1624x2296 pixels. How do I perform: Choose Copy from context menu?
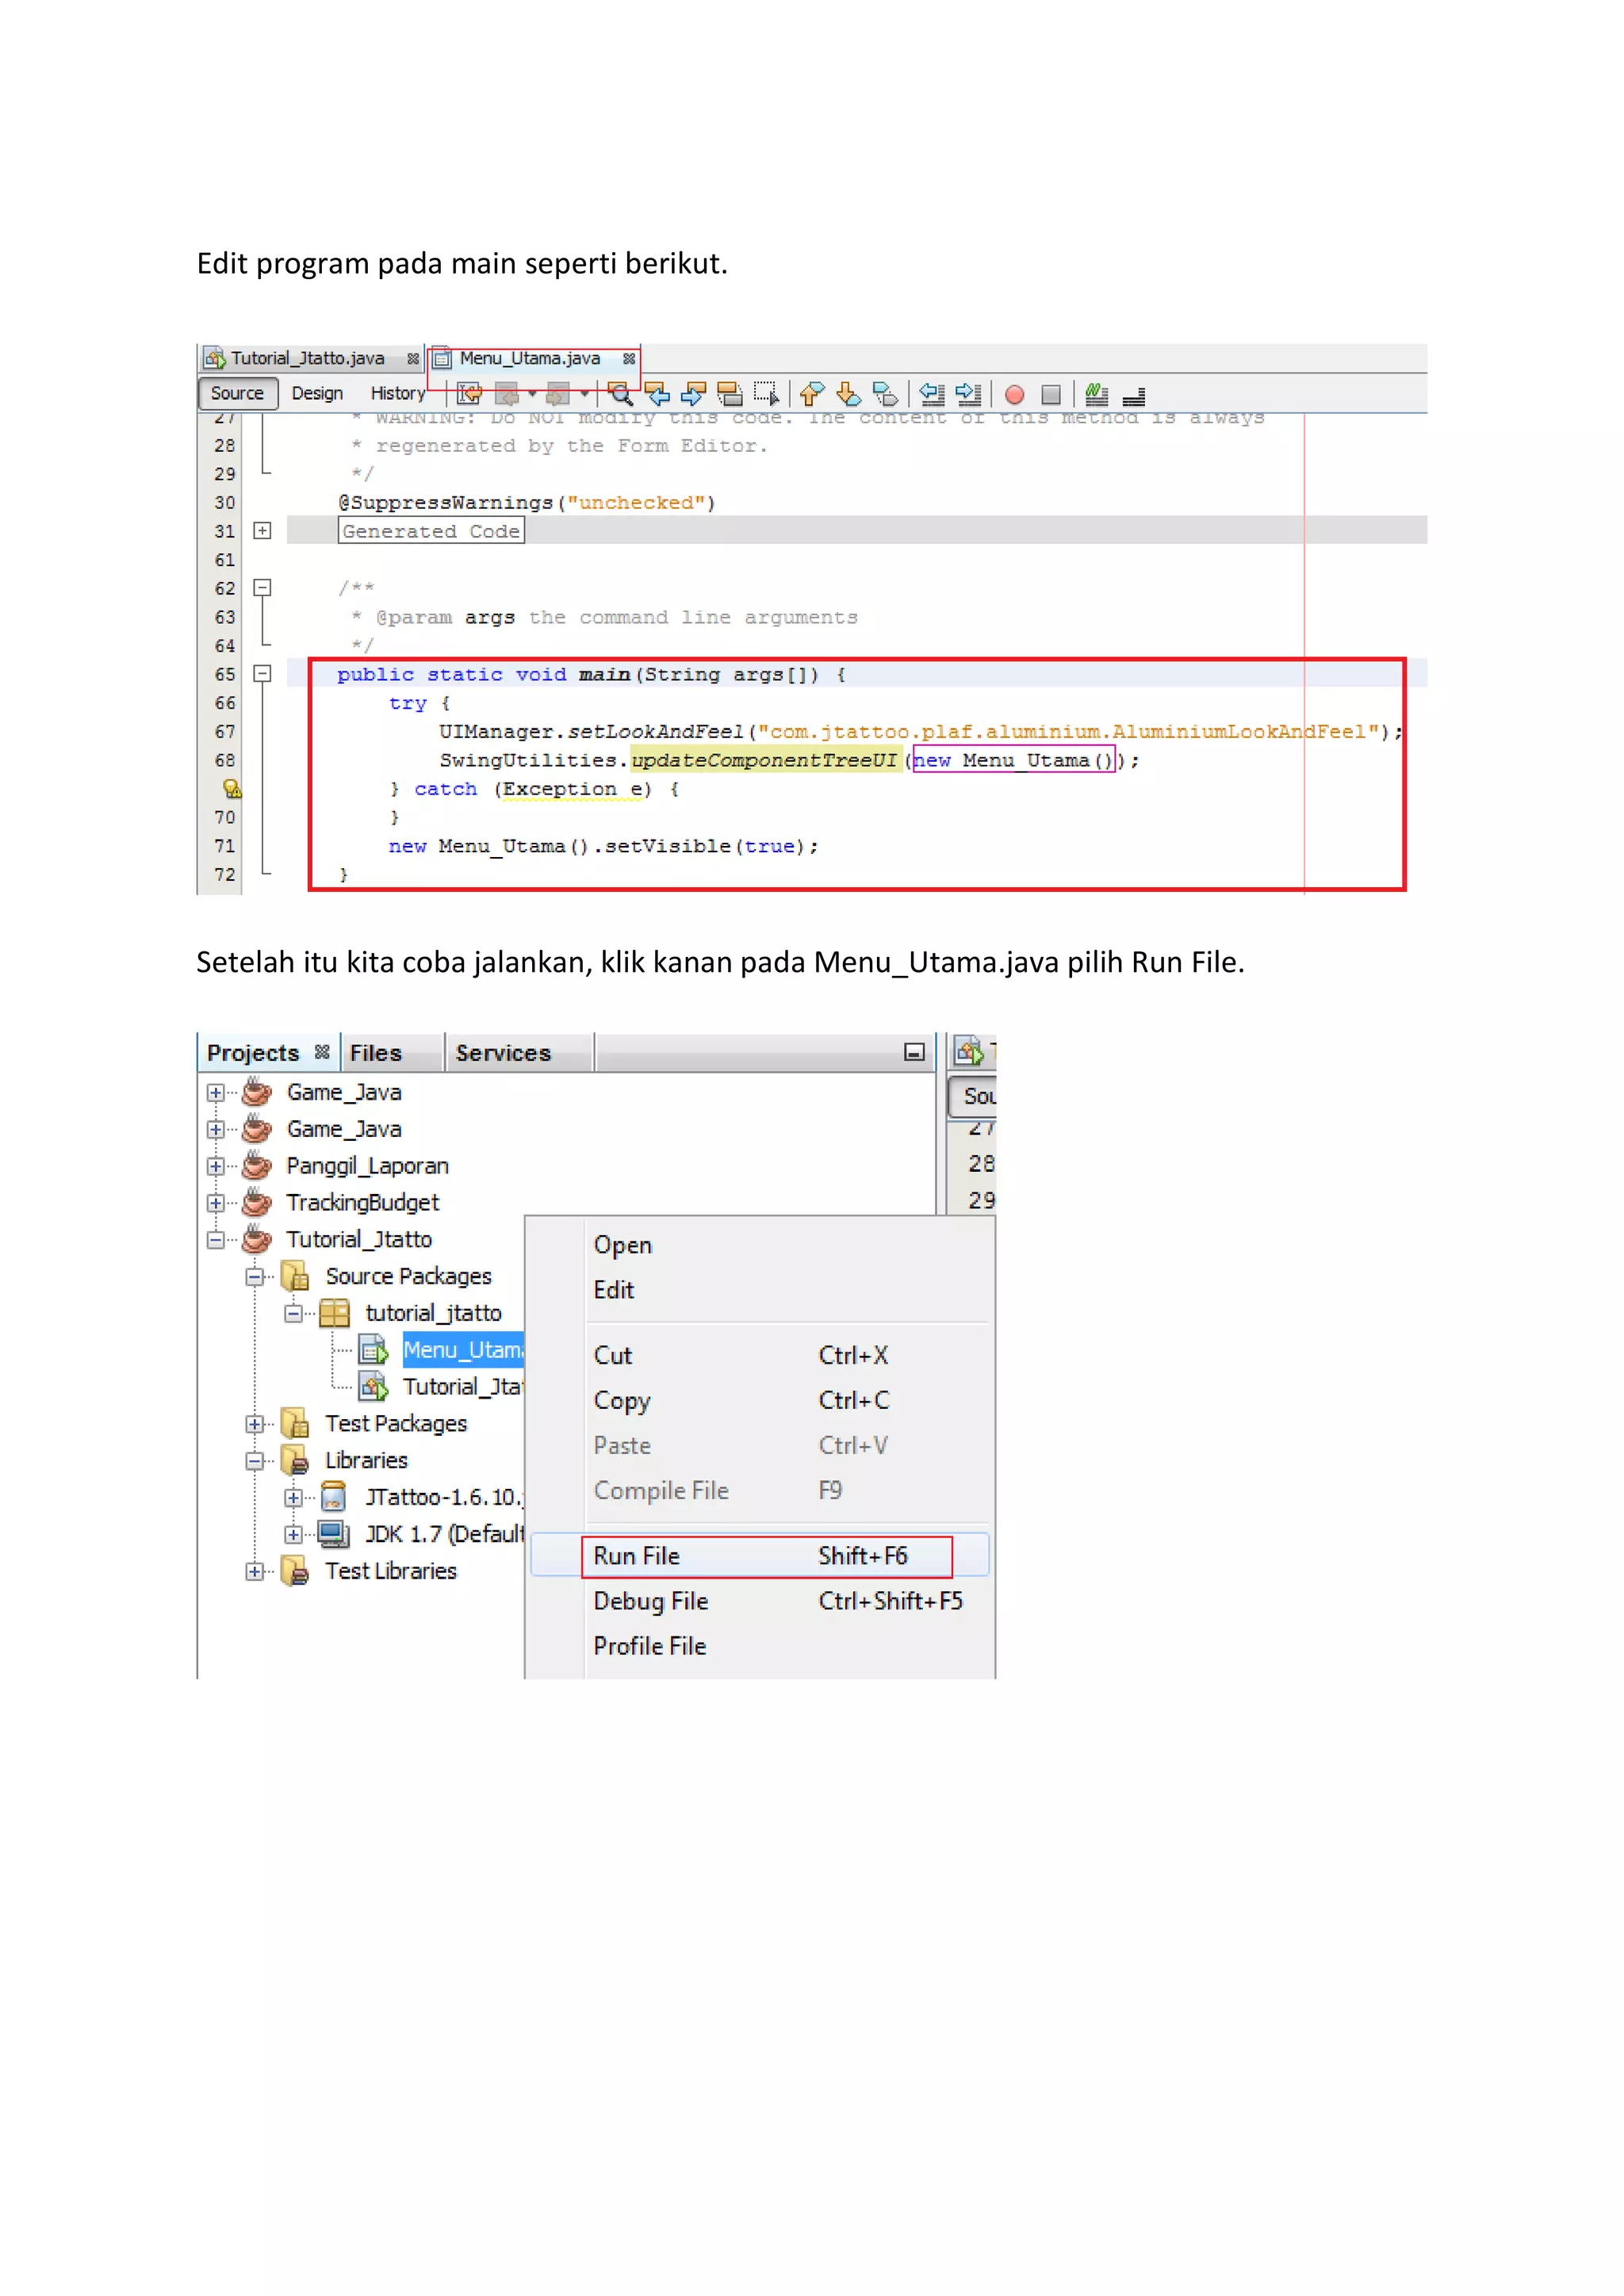pyautogui.click(x=761, y=1400)
